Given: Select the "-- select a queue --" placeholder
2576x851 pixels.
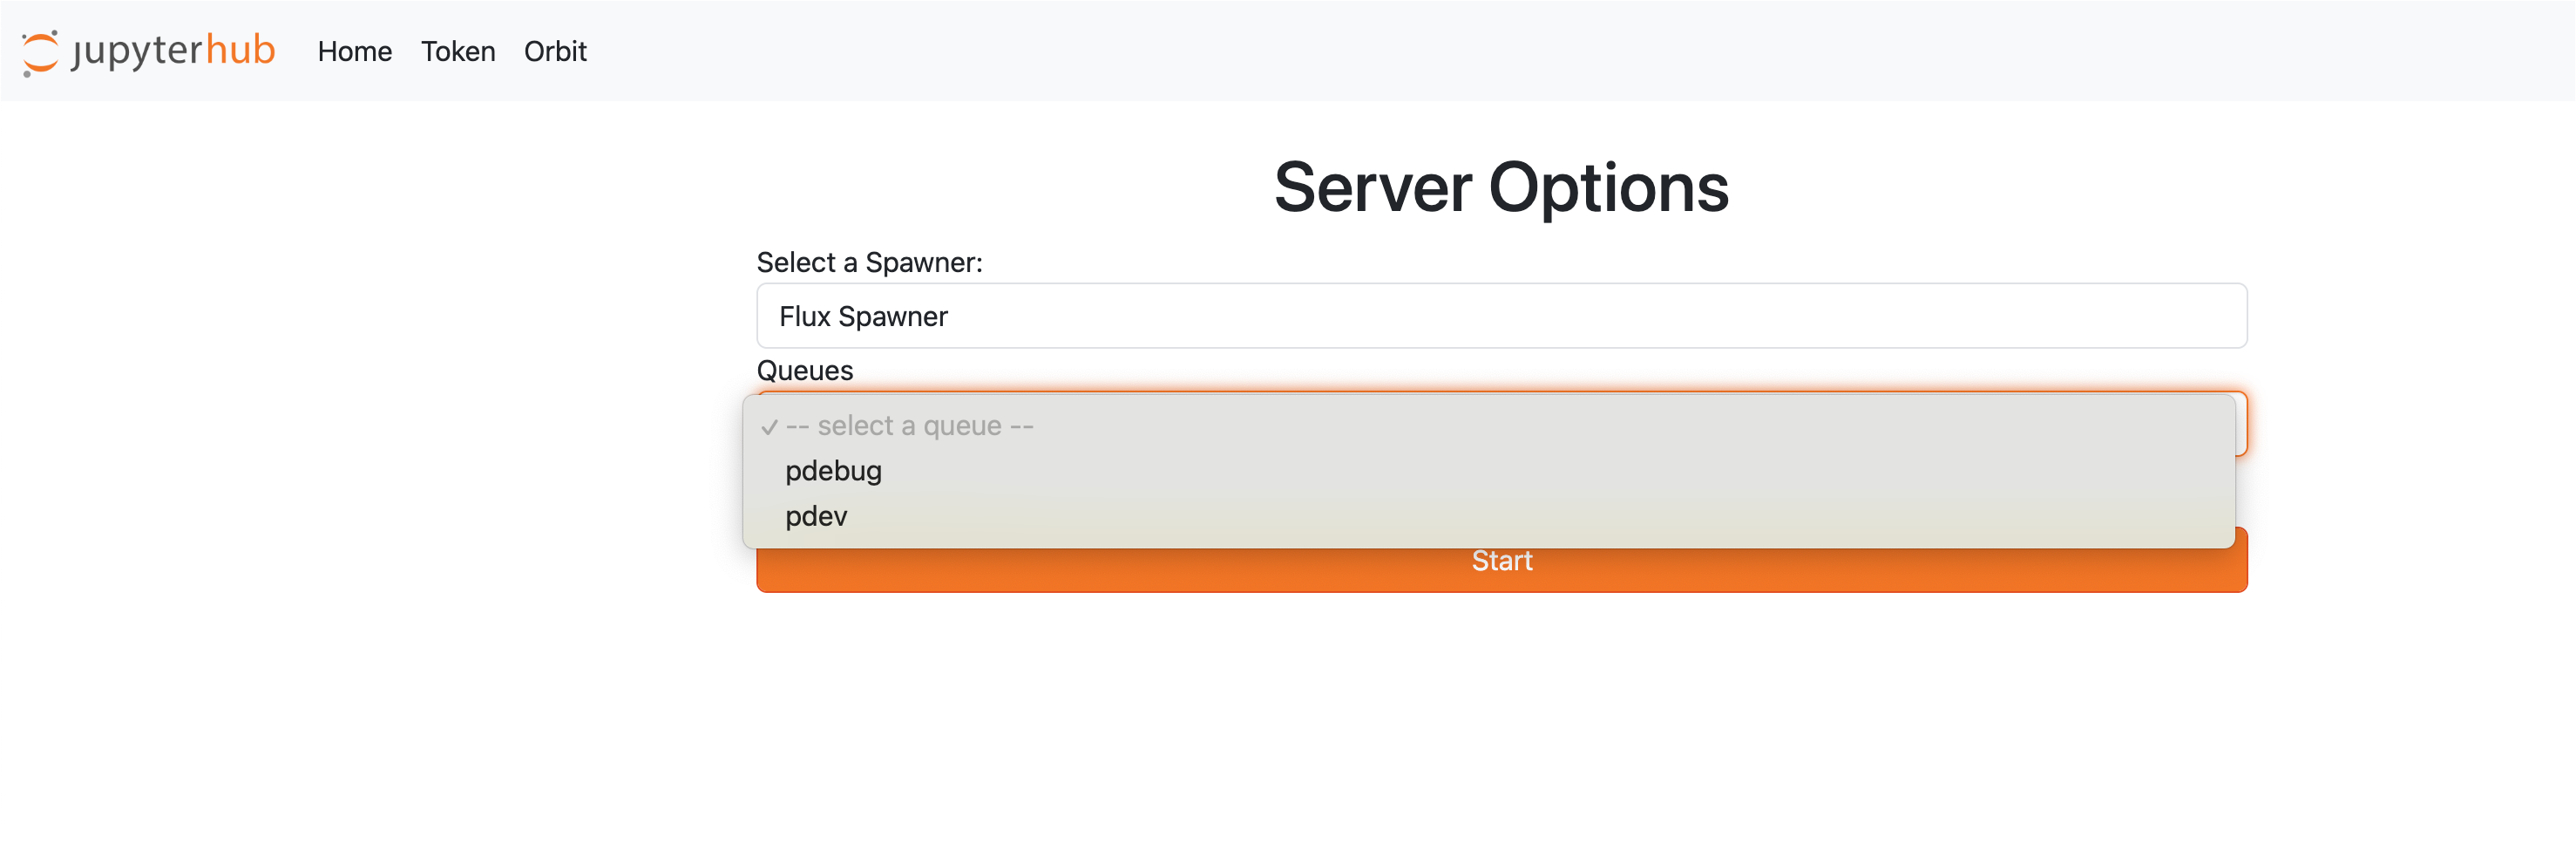Looking at the screenshot, I should coord(909,426).
